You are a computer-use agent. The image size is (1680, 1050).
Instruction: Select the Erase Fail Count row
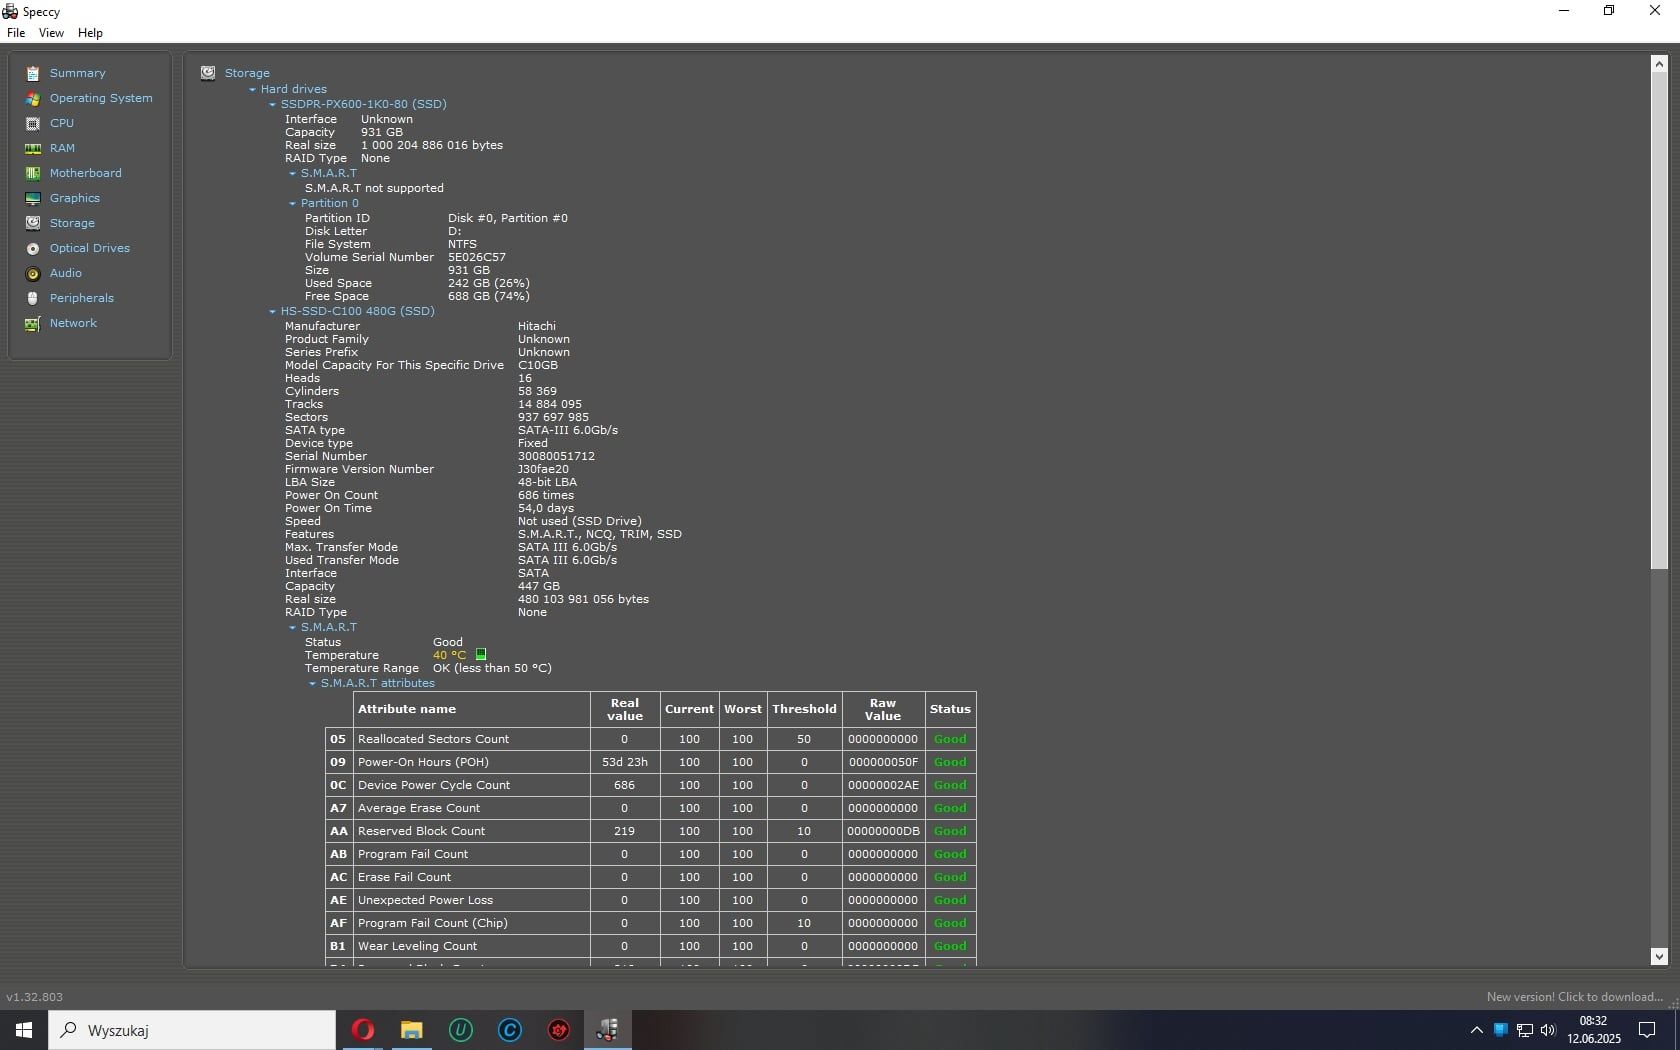[650, 877]
